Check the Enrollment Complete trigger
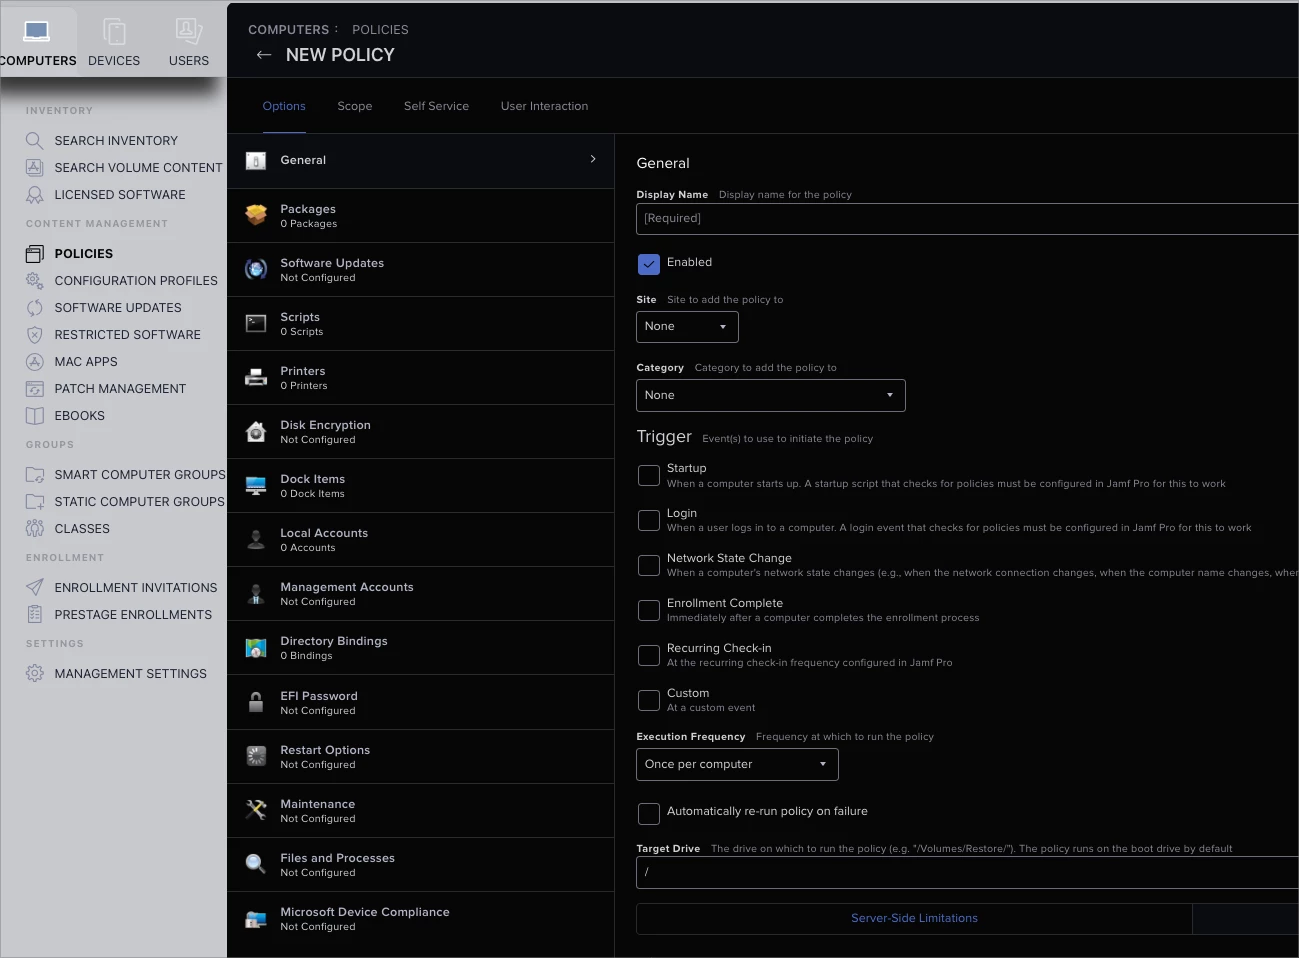The height and width of the screenshot is (958, 1299). coord(649,610)
